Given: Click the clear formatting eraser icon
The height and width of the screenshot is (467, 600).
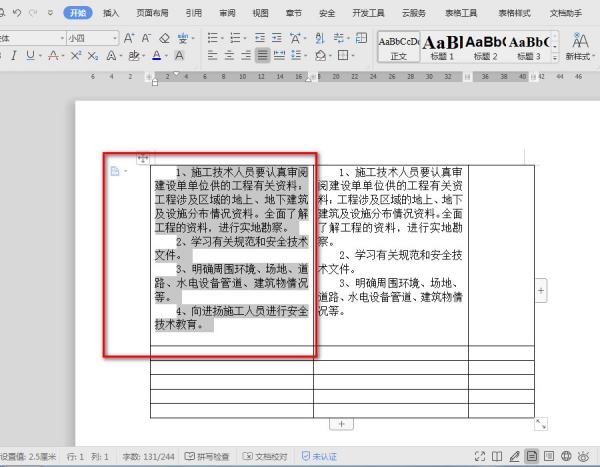Looking at the screenshot, I should [x=164, y=37].
